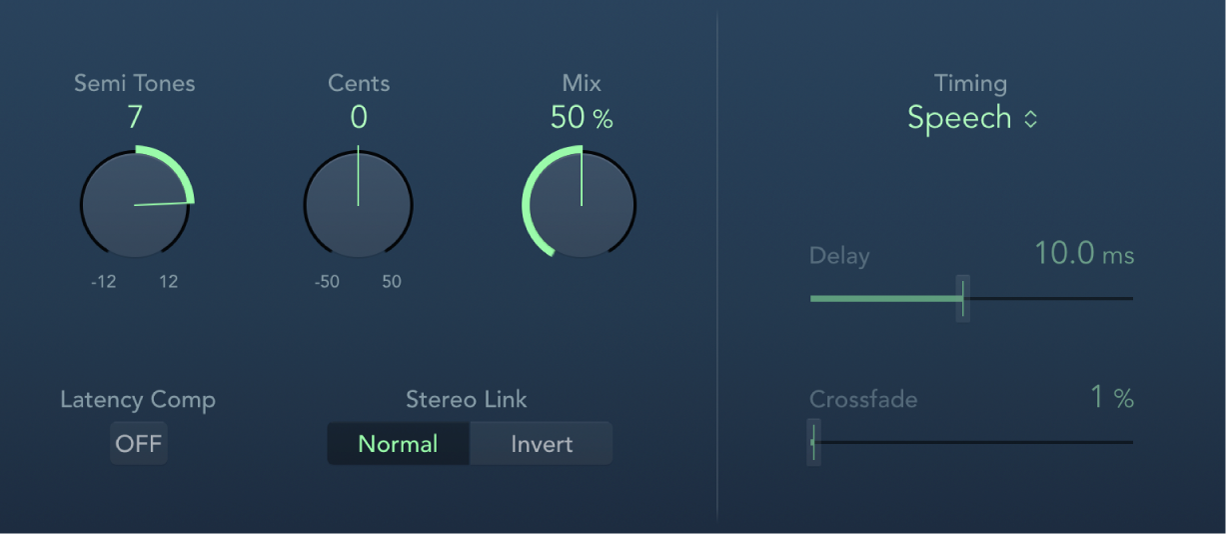Click the Semi Tones rotary knob
The image size is (1226, 535).
tap(135, 205)
